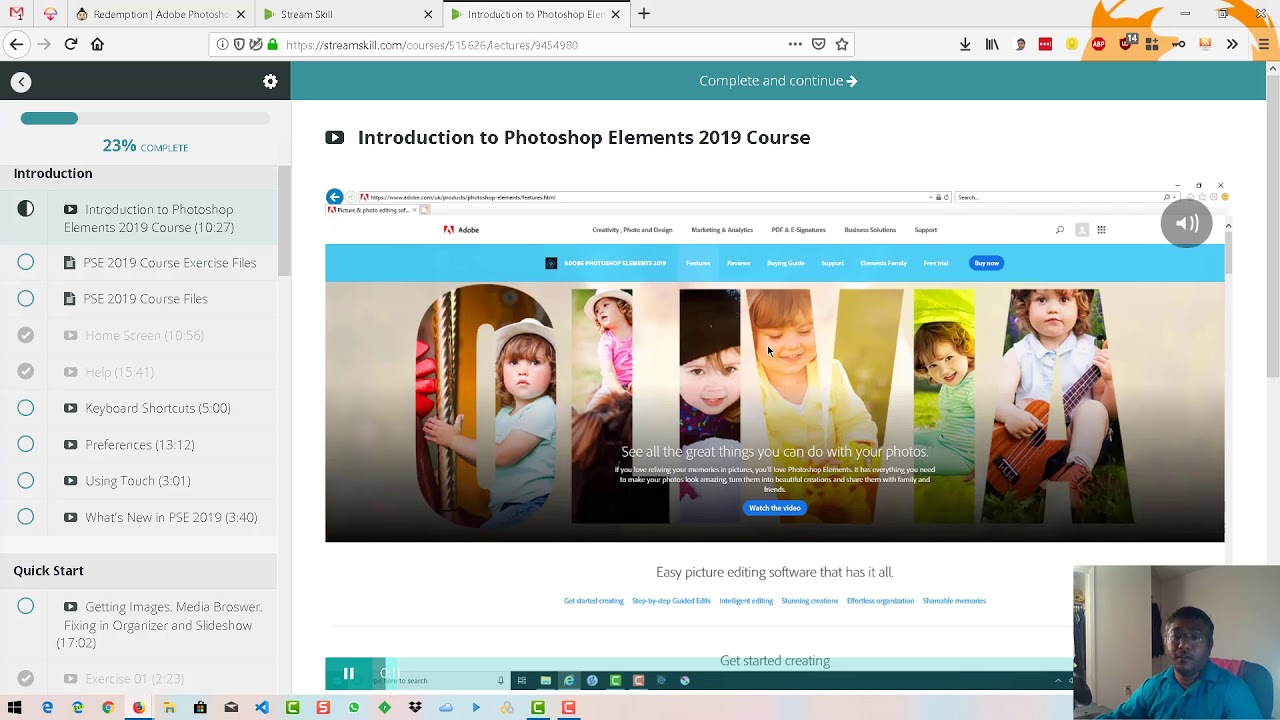Screen dimensions: 1280x720
Task: Click Complete and continue button
Action: pos(778,81)
